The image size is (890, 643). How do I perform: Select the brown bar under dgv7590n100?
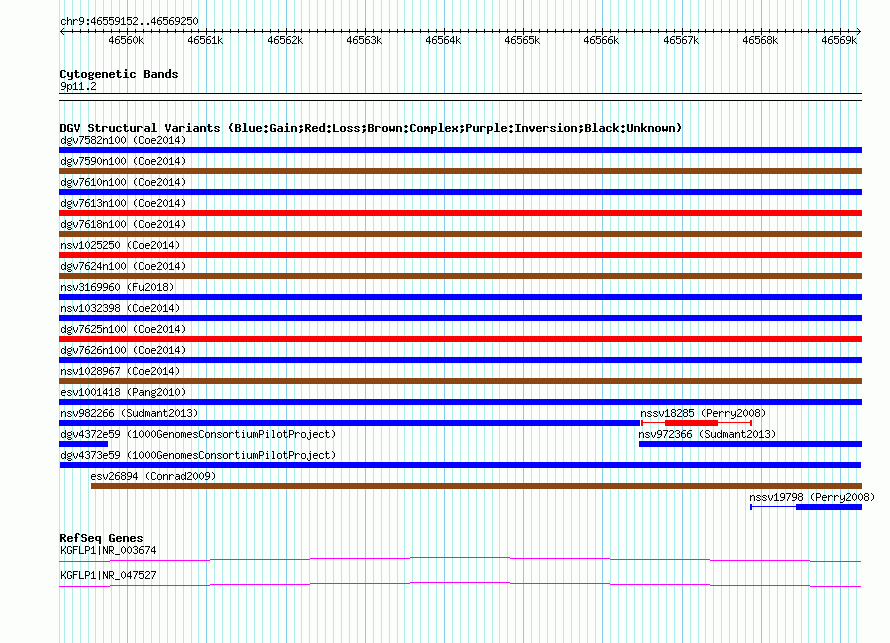pyautogui.click(x=460, y=171)
